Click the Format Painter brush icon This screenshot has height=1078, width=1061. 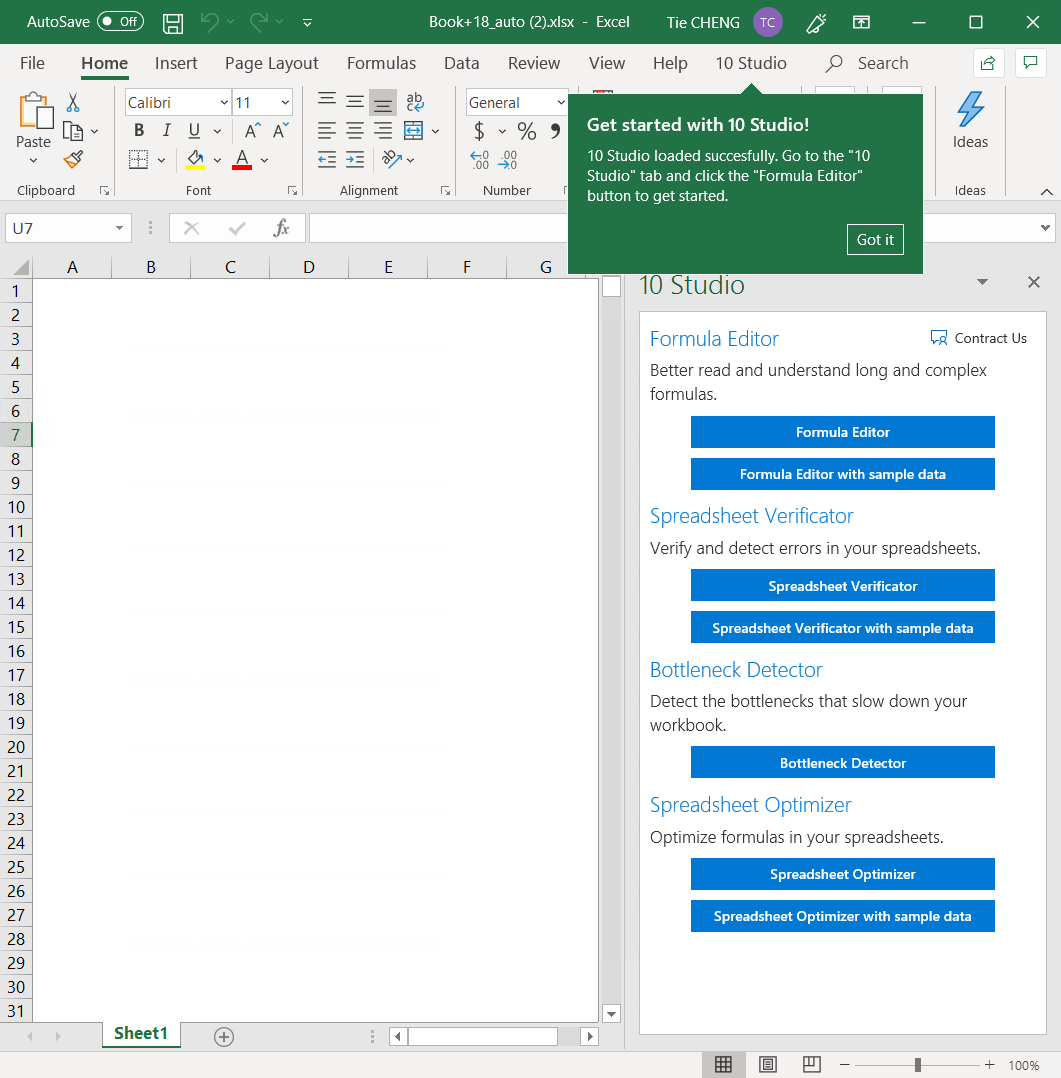pyautogui.click(x=73, y=160)
